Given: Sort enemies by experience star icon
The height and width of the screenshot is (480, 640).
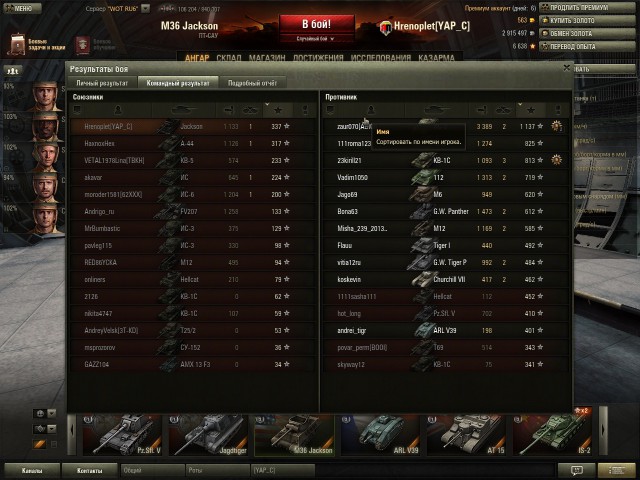Looking at the screenshot, I should click(531, 110).
